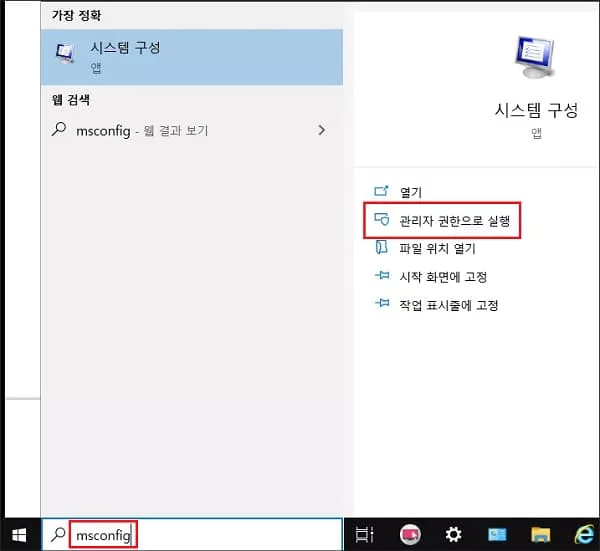Click the open-app icon beside 열기
The height and width of the screenshot is (551, 600).
381,191
